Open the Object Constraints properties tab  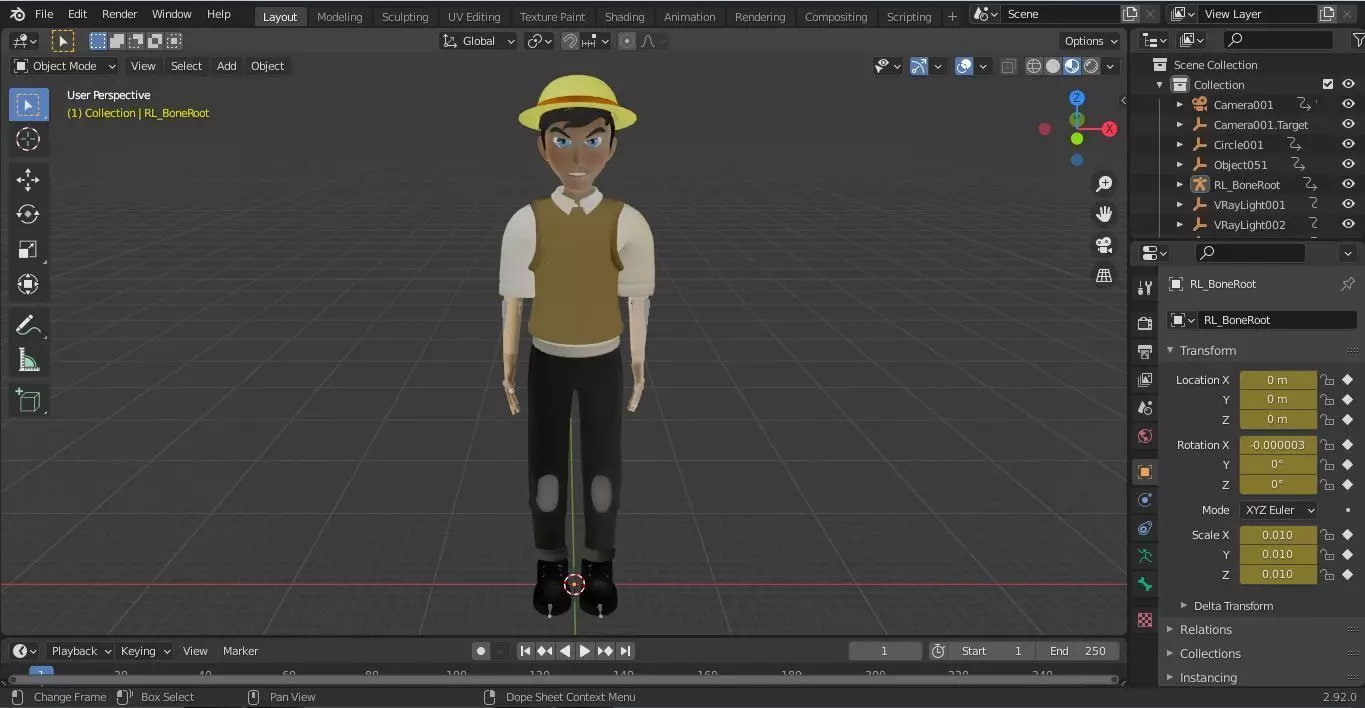(x=1145, y=527)
